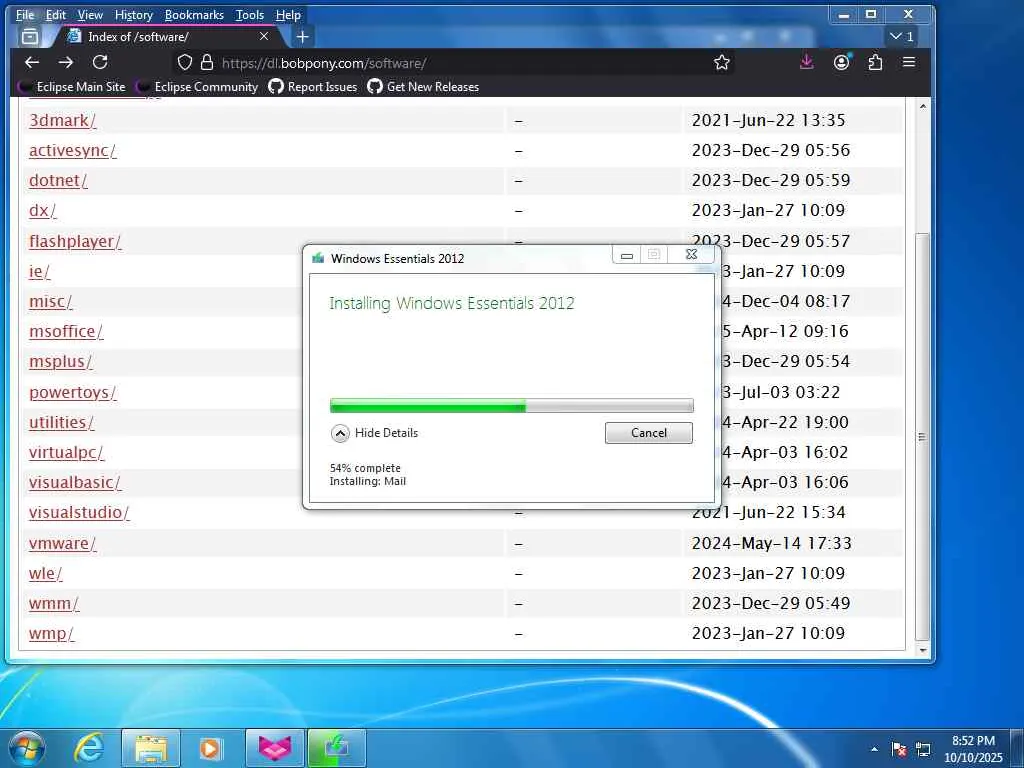1024x768 pixels.
Task: Open the misc/ directory link
Action: coord(51,302)
